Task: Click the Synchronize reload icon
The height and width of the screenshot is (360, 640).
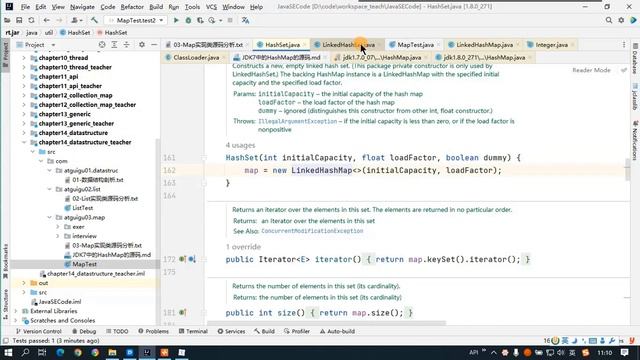Action: pos(31,20)
